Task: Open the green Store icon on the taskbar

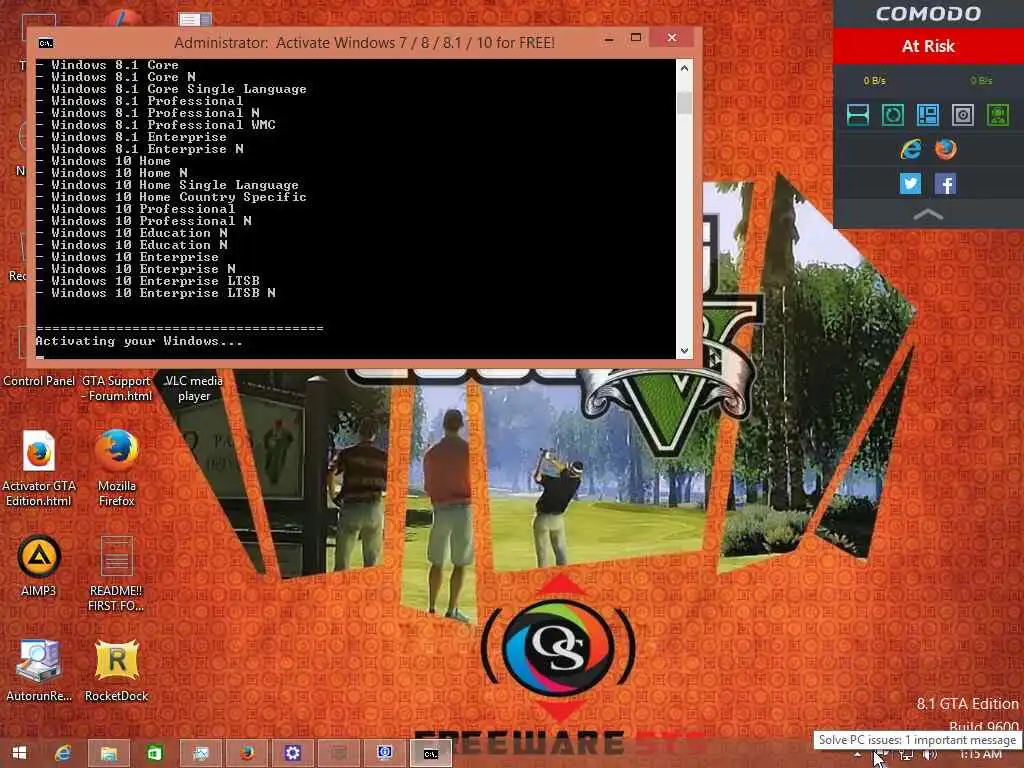Action: (154, 754)
